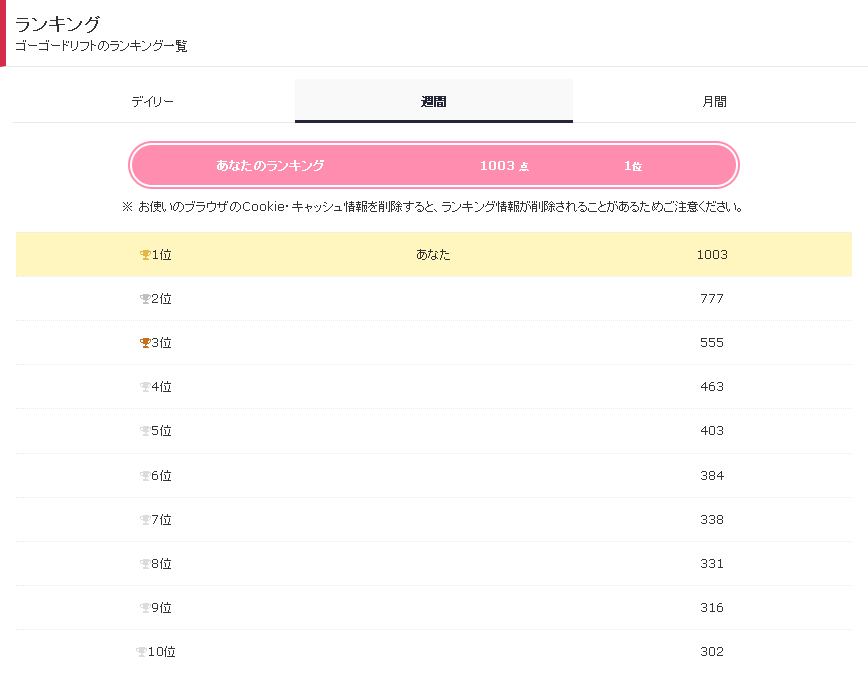Click the 777 score in second place row
The width and height of the screenshot is (868, 692).
click(x=712, y=299)
